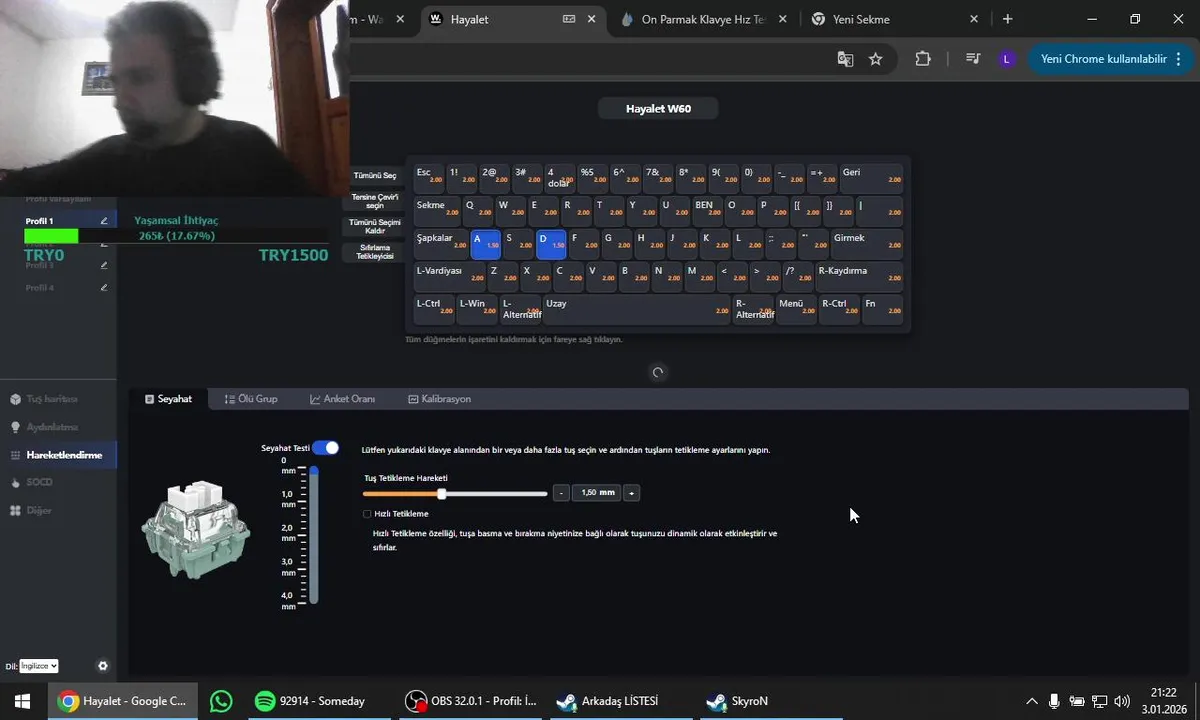Screen dimensions: 1200x720
Task: Switch to the Anket Oranı tab
Action: [x=342, y=399]
